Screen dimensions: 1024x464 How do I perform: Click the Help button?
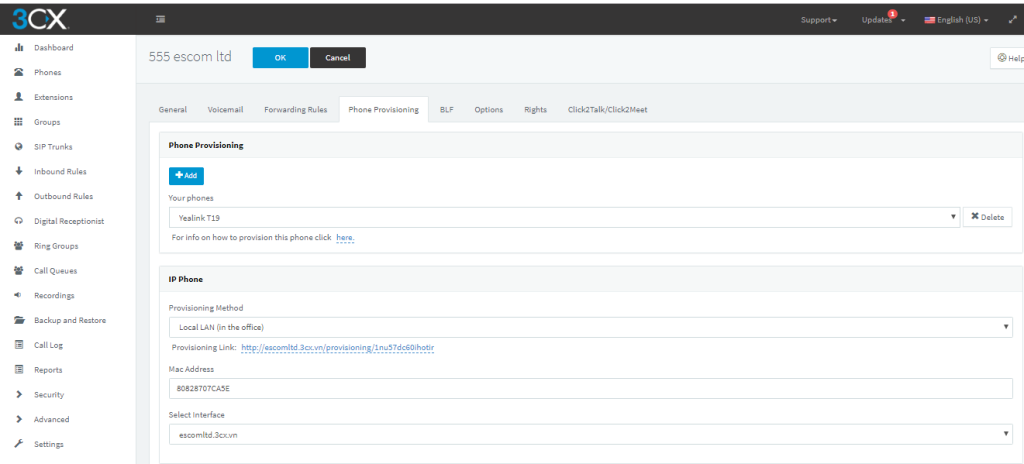pos(1008,58)
